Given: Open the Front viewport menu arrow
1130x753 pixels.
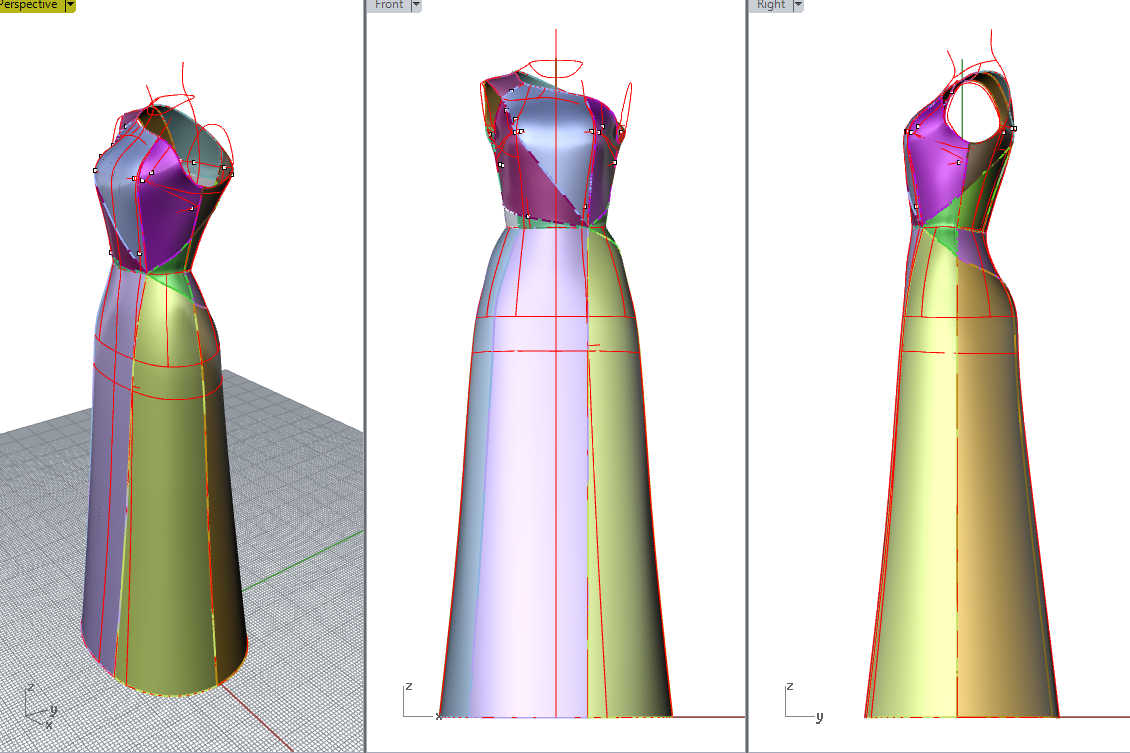Looking at the screenshot, I should (416, 4).
